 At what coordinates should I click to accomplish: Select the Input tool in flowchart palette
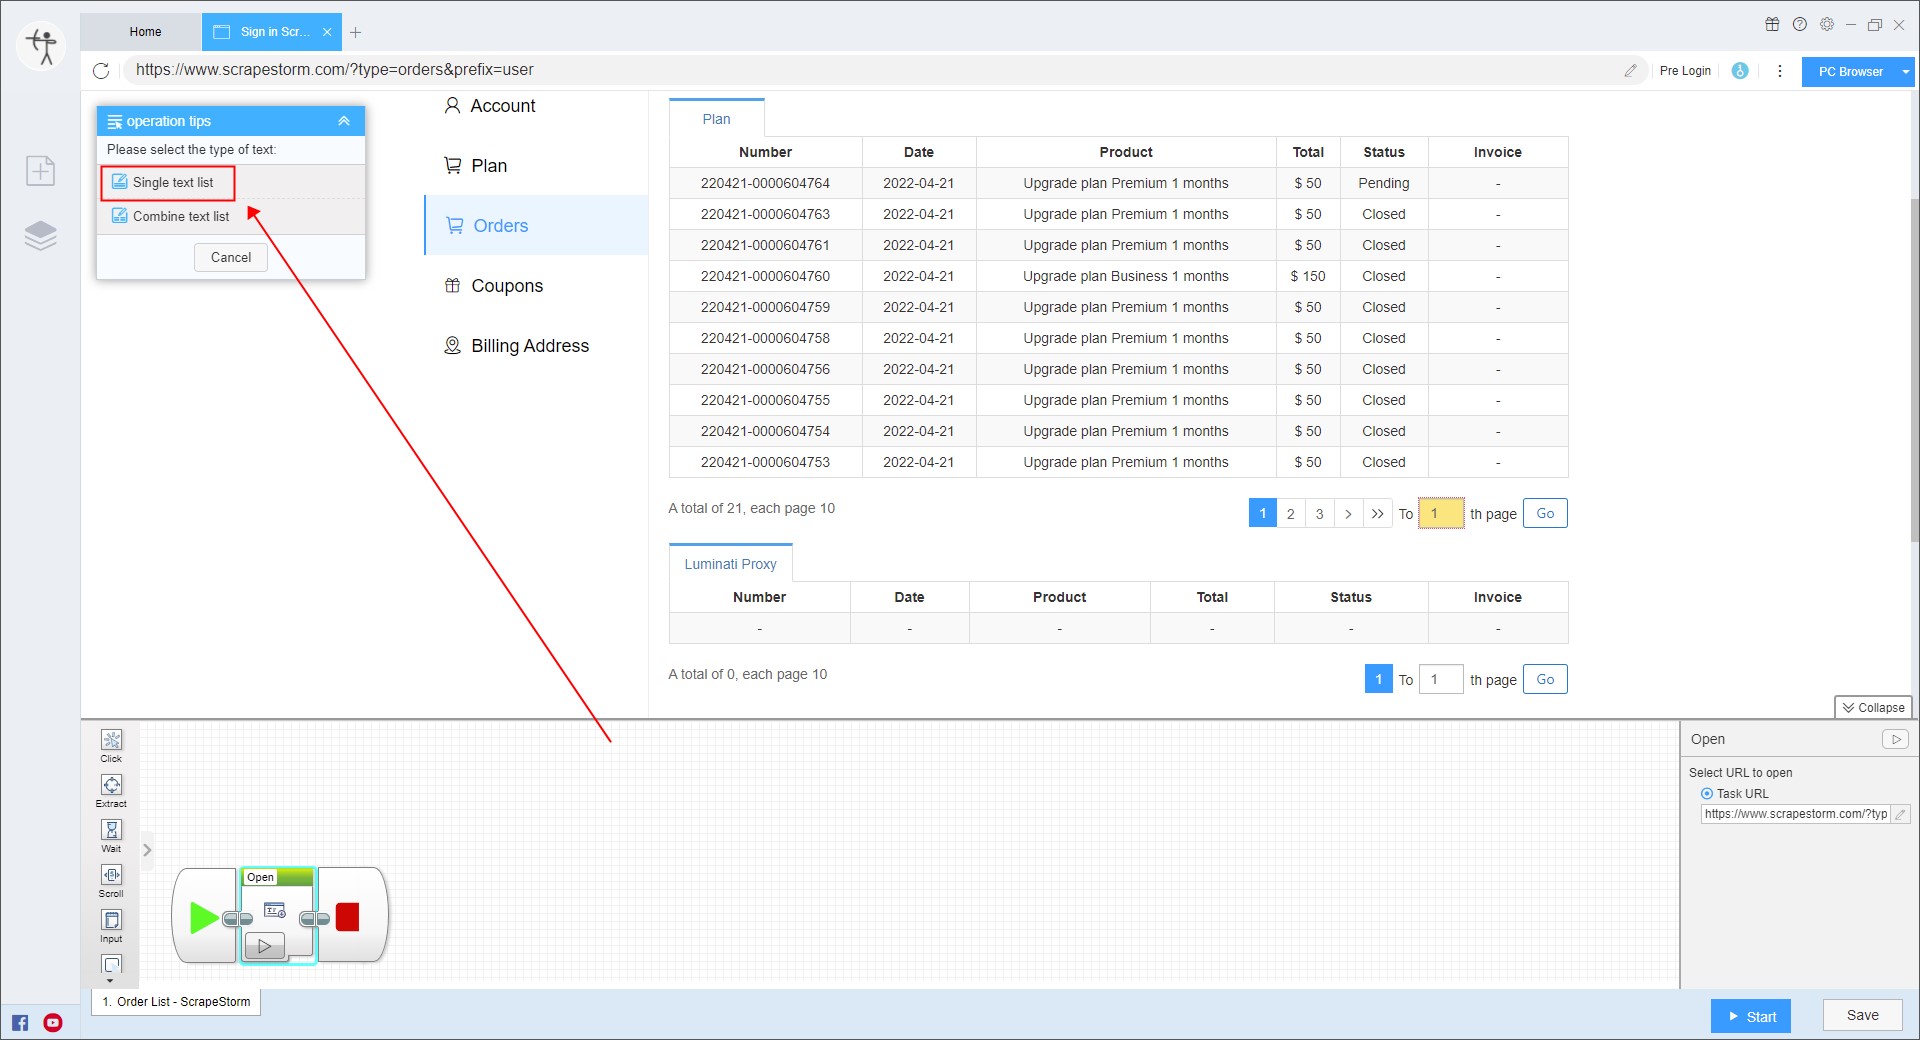(x=111, y=926)
